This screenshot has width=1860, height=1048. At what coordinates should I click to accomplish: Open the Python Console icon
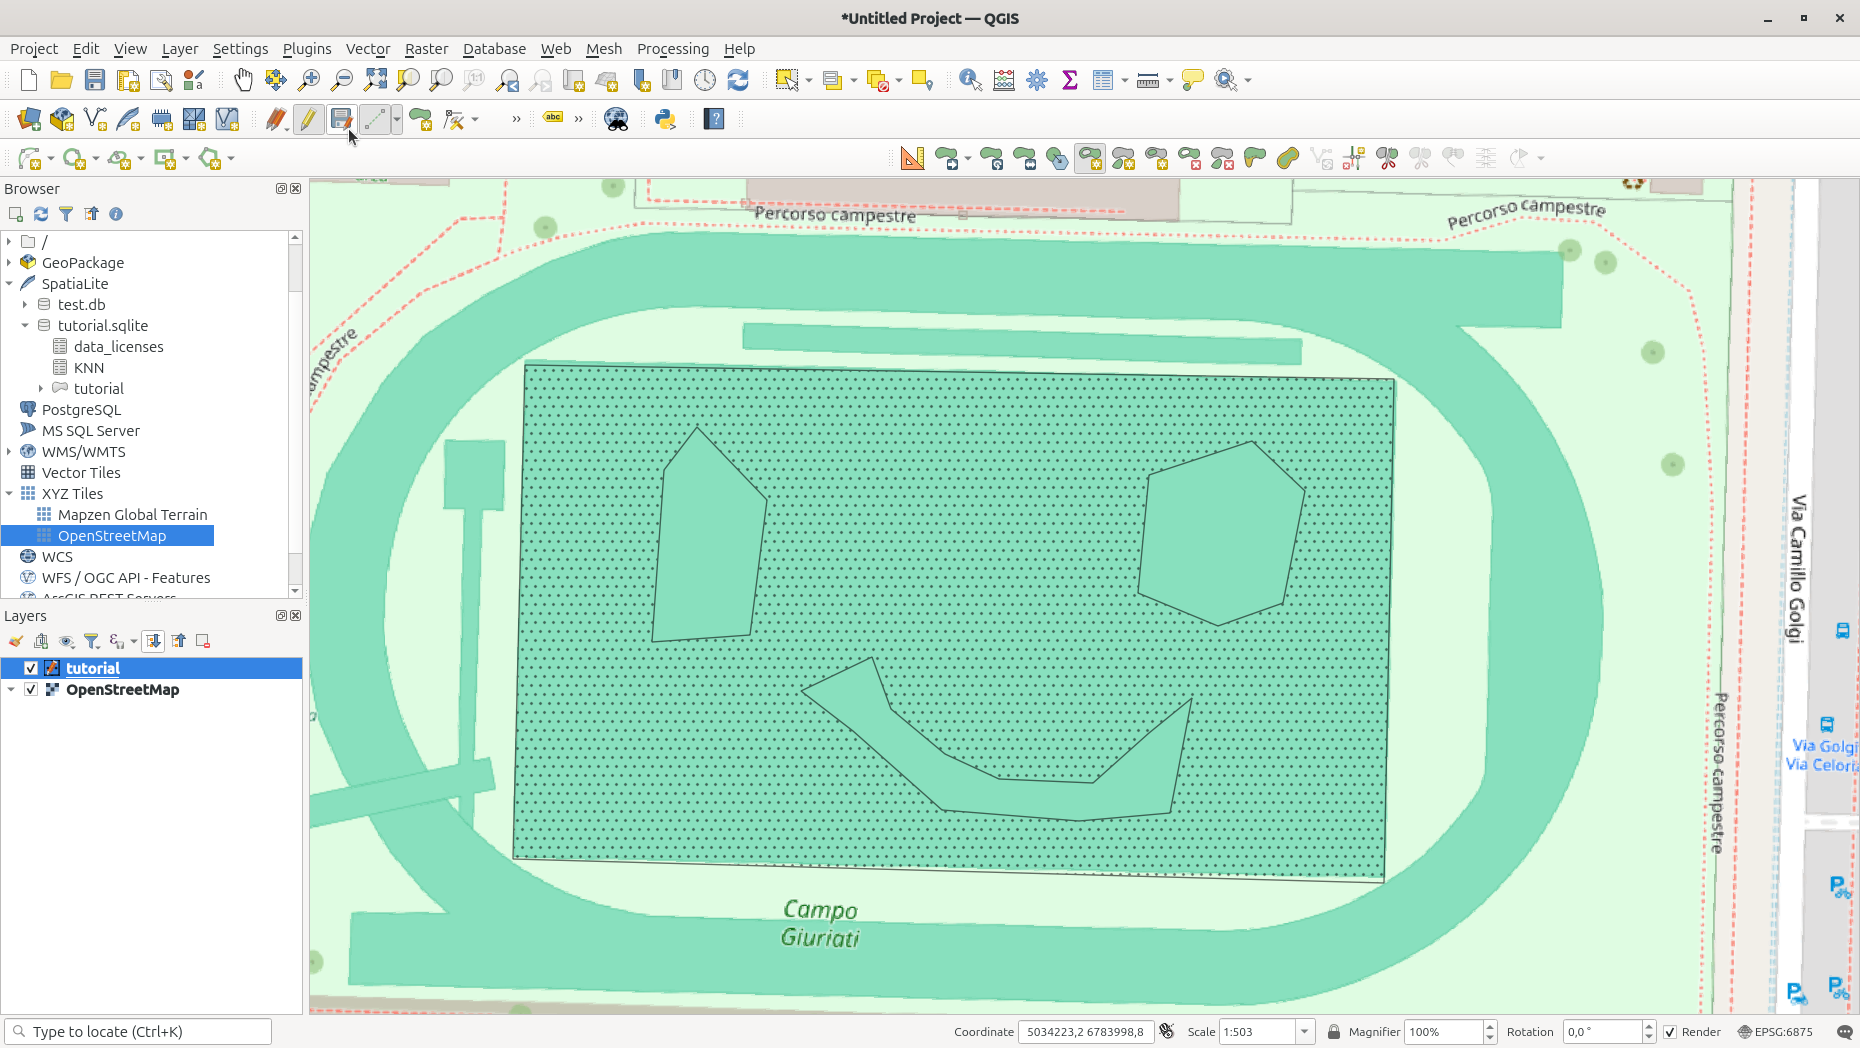pos(665,119)
